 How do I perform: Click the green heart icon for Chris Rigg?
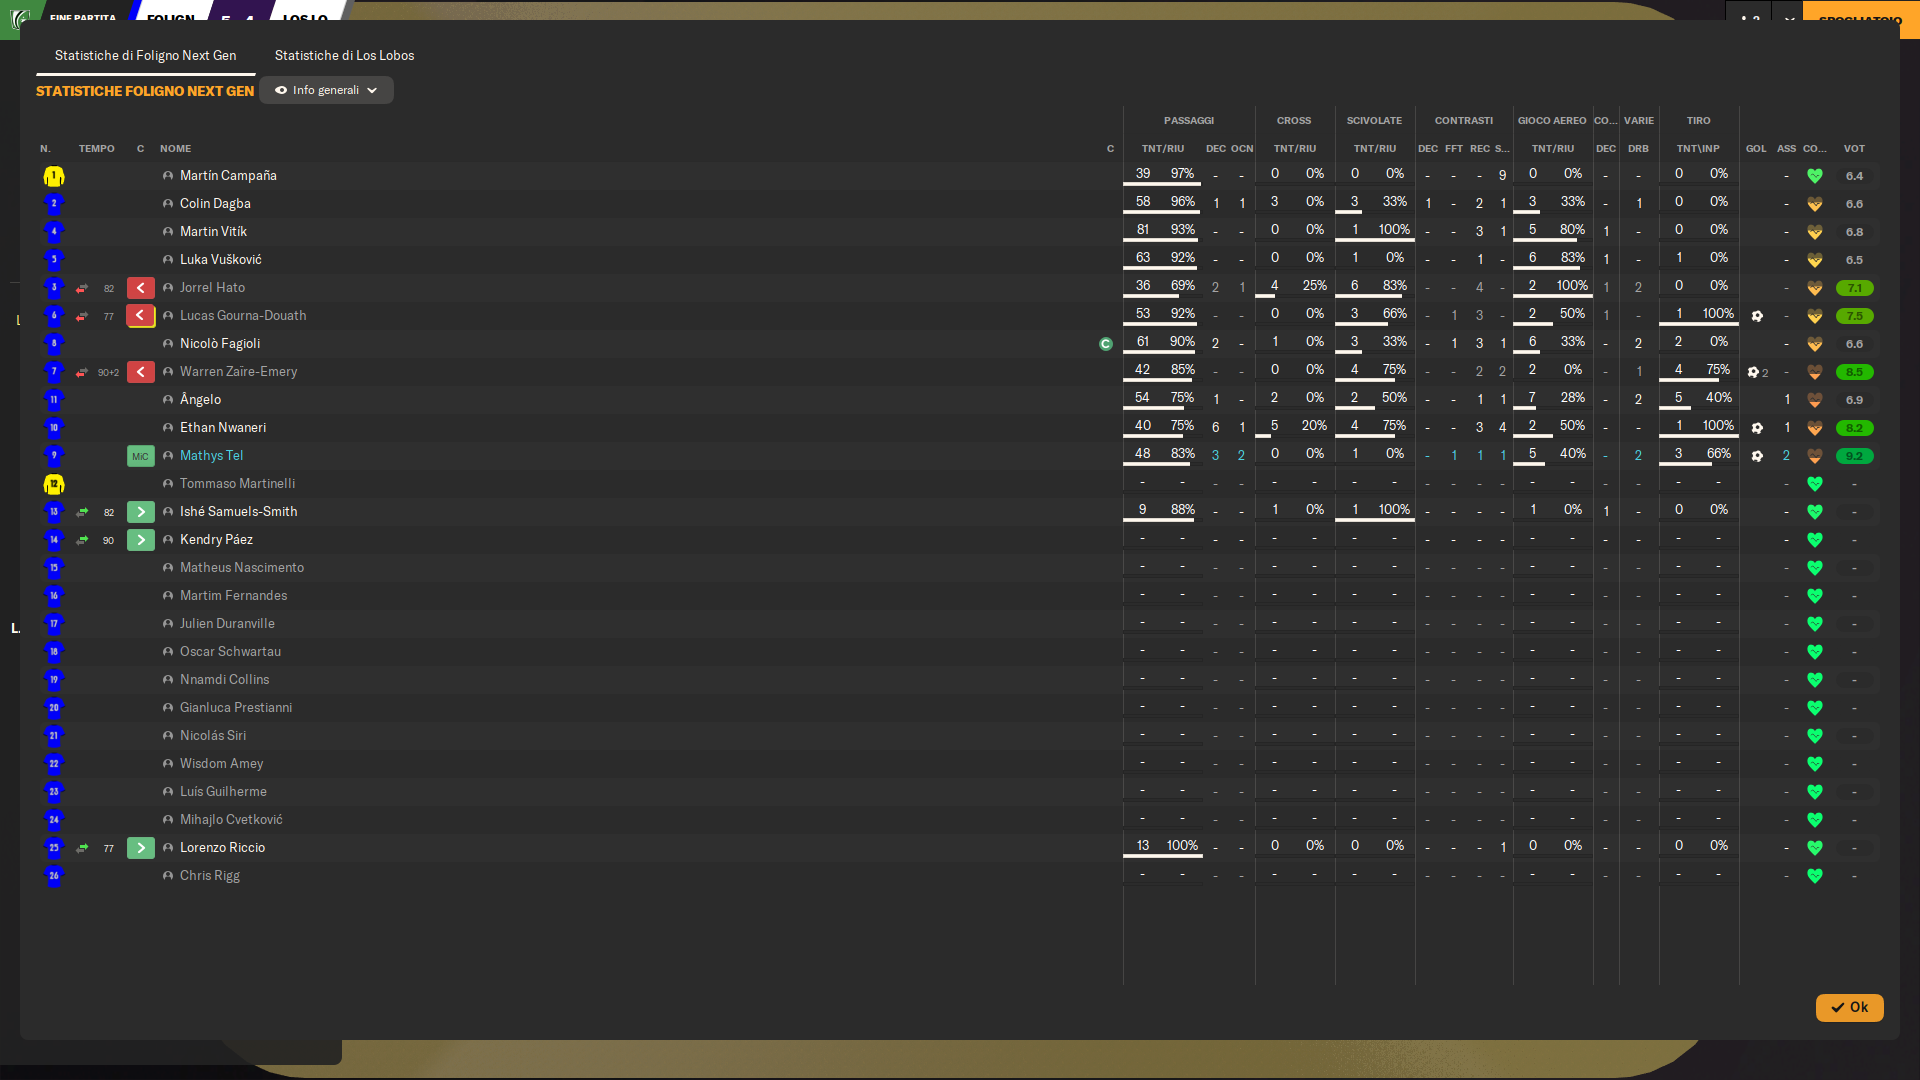point(1815,876)
